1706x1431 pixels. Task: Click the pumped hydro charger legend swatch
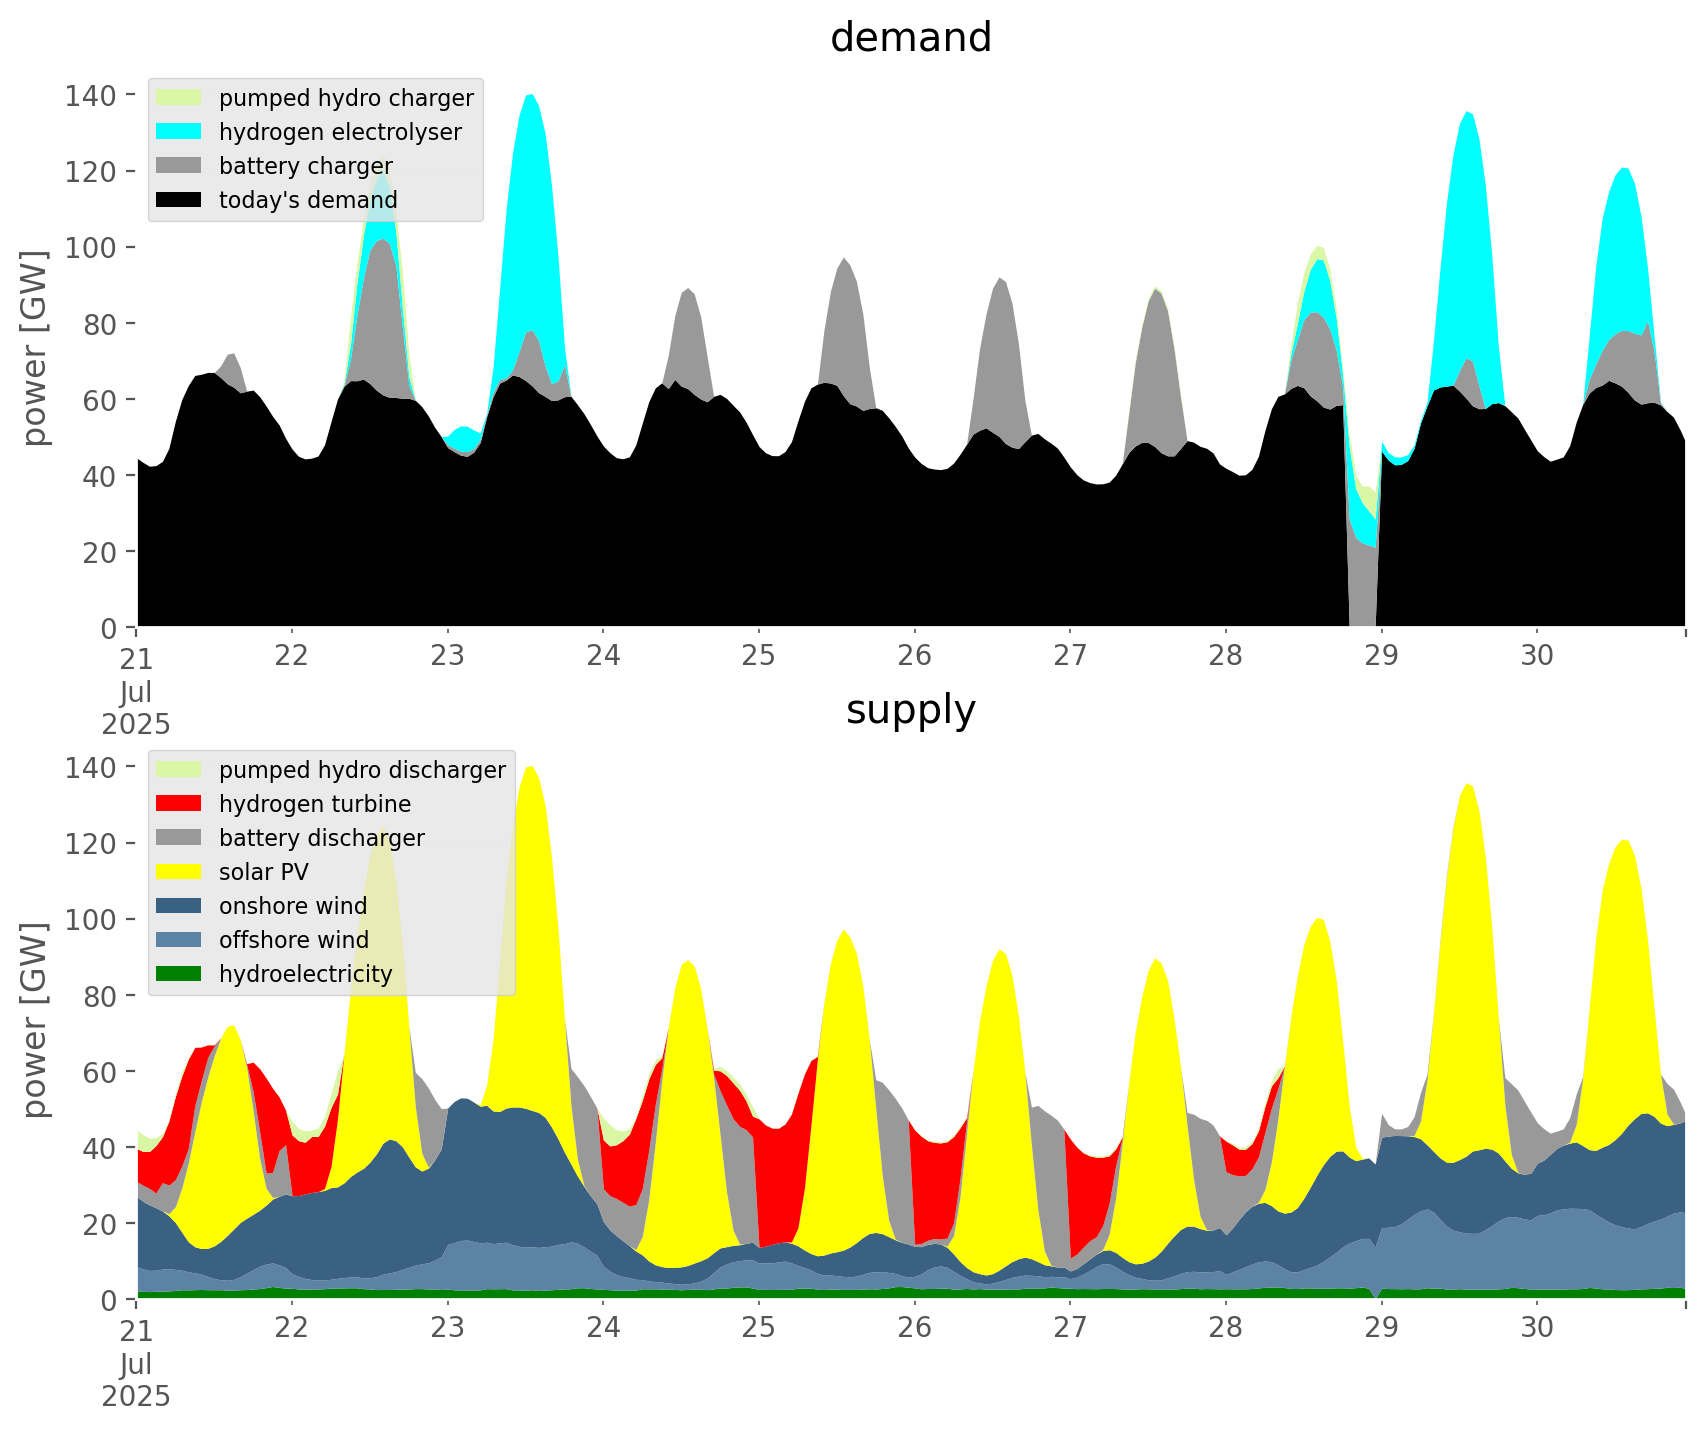[x=178, y=98]
